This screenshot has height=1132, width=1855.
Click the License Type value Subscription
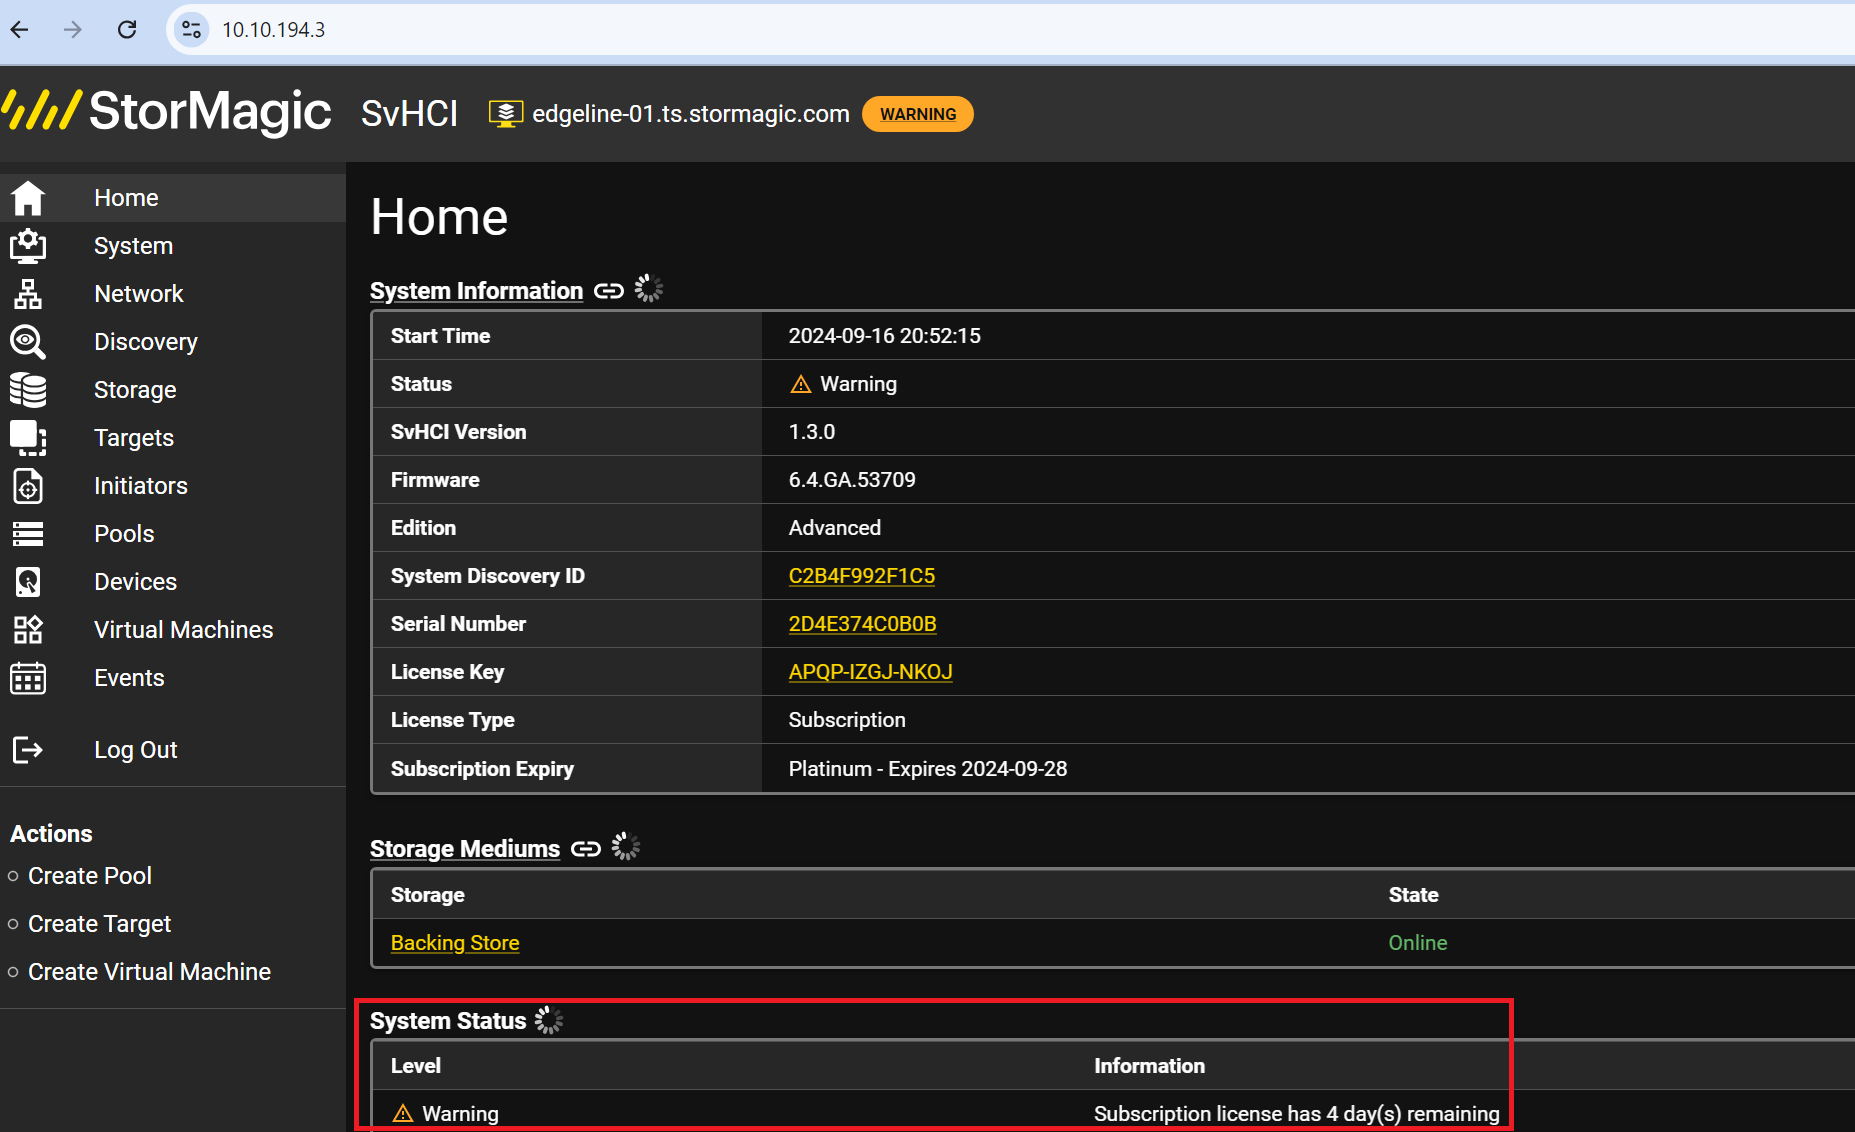[847, 720]
